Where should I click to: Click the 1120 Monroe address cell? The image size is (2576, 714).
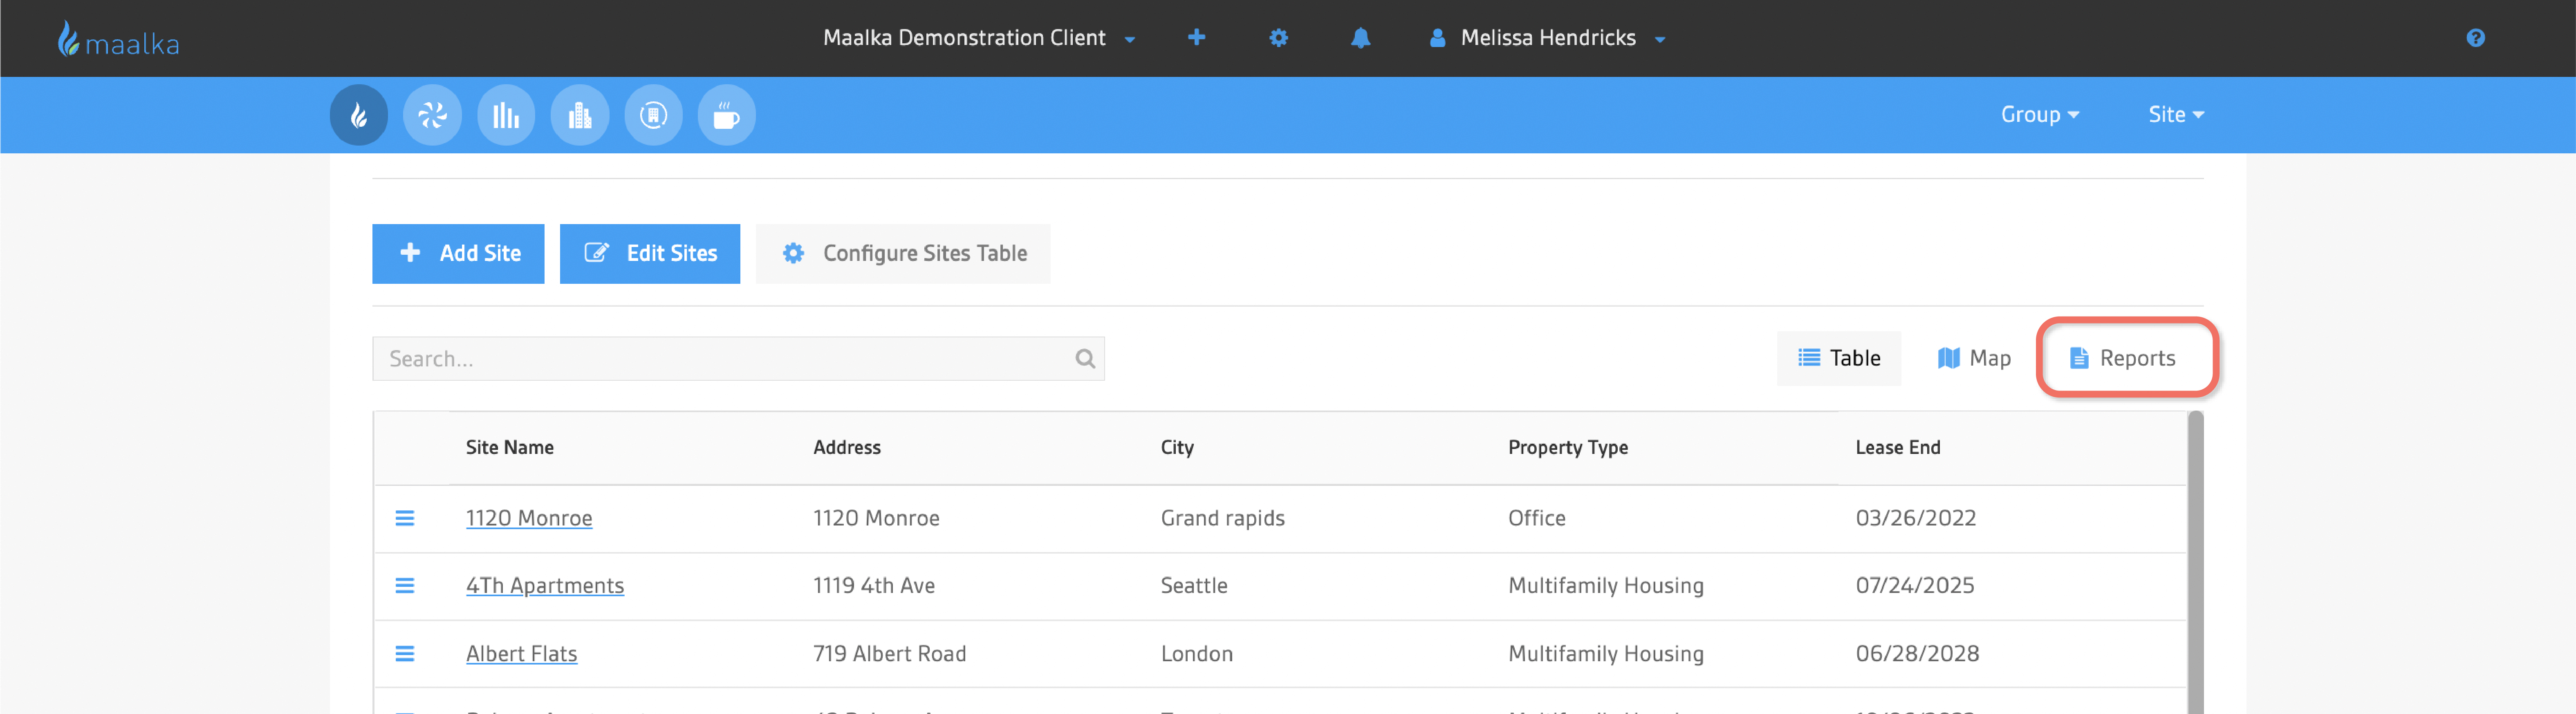pyautogui.click(x=876, y=518)
